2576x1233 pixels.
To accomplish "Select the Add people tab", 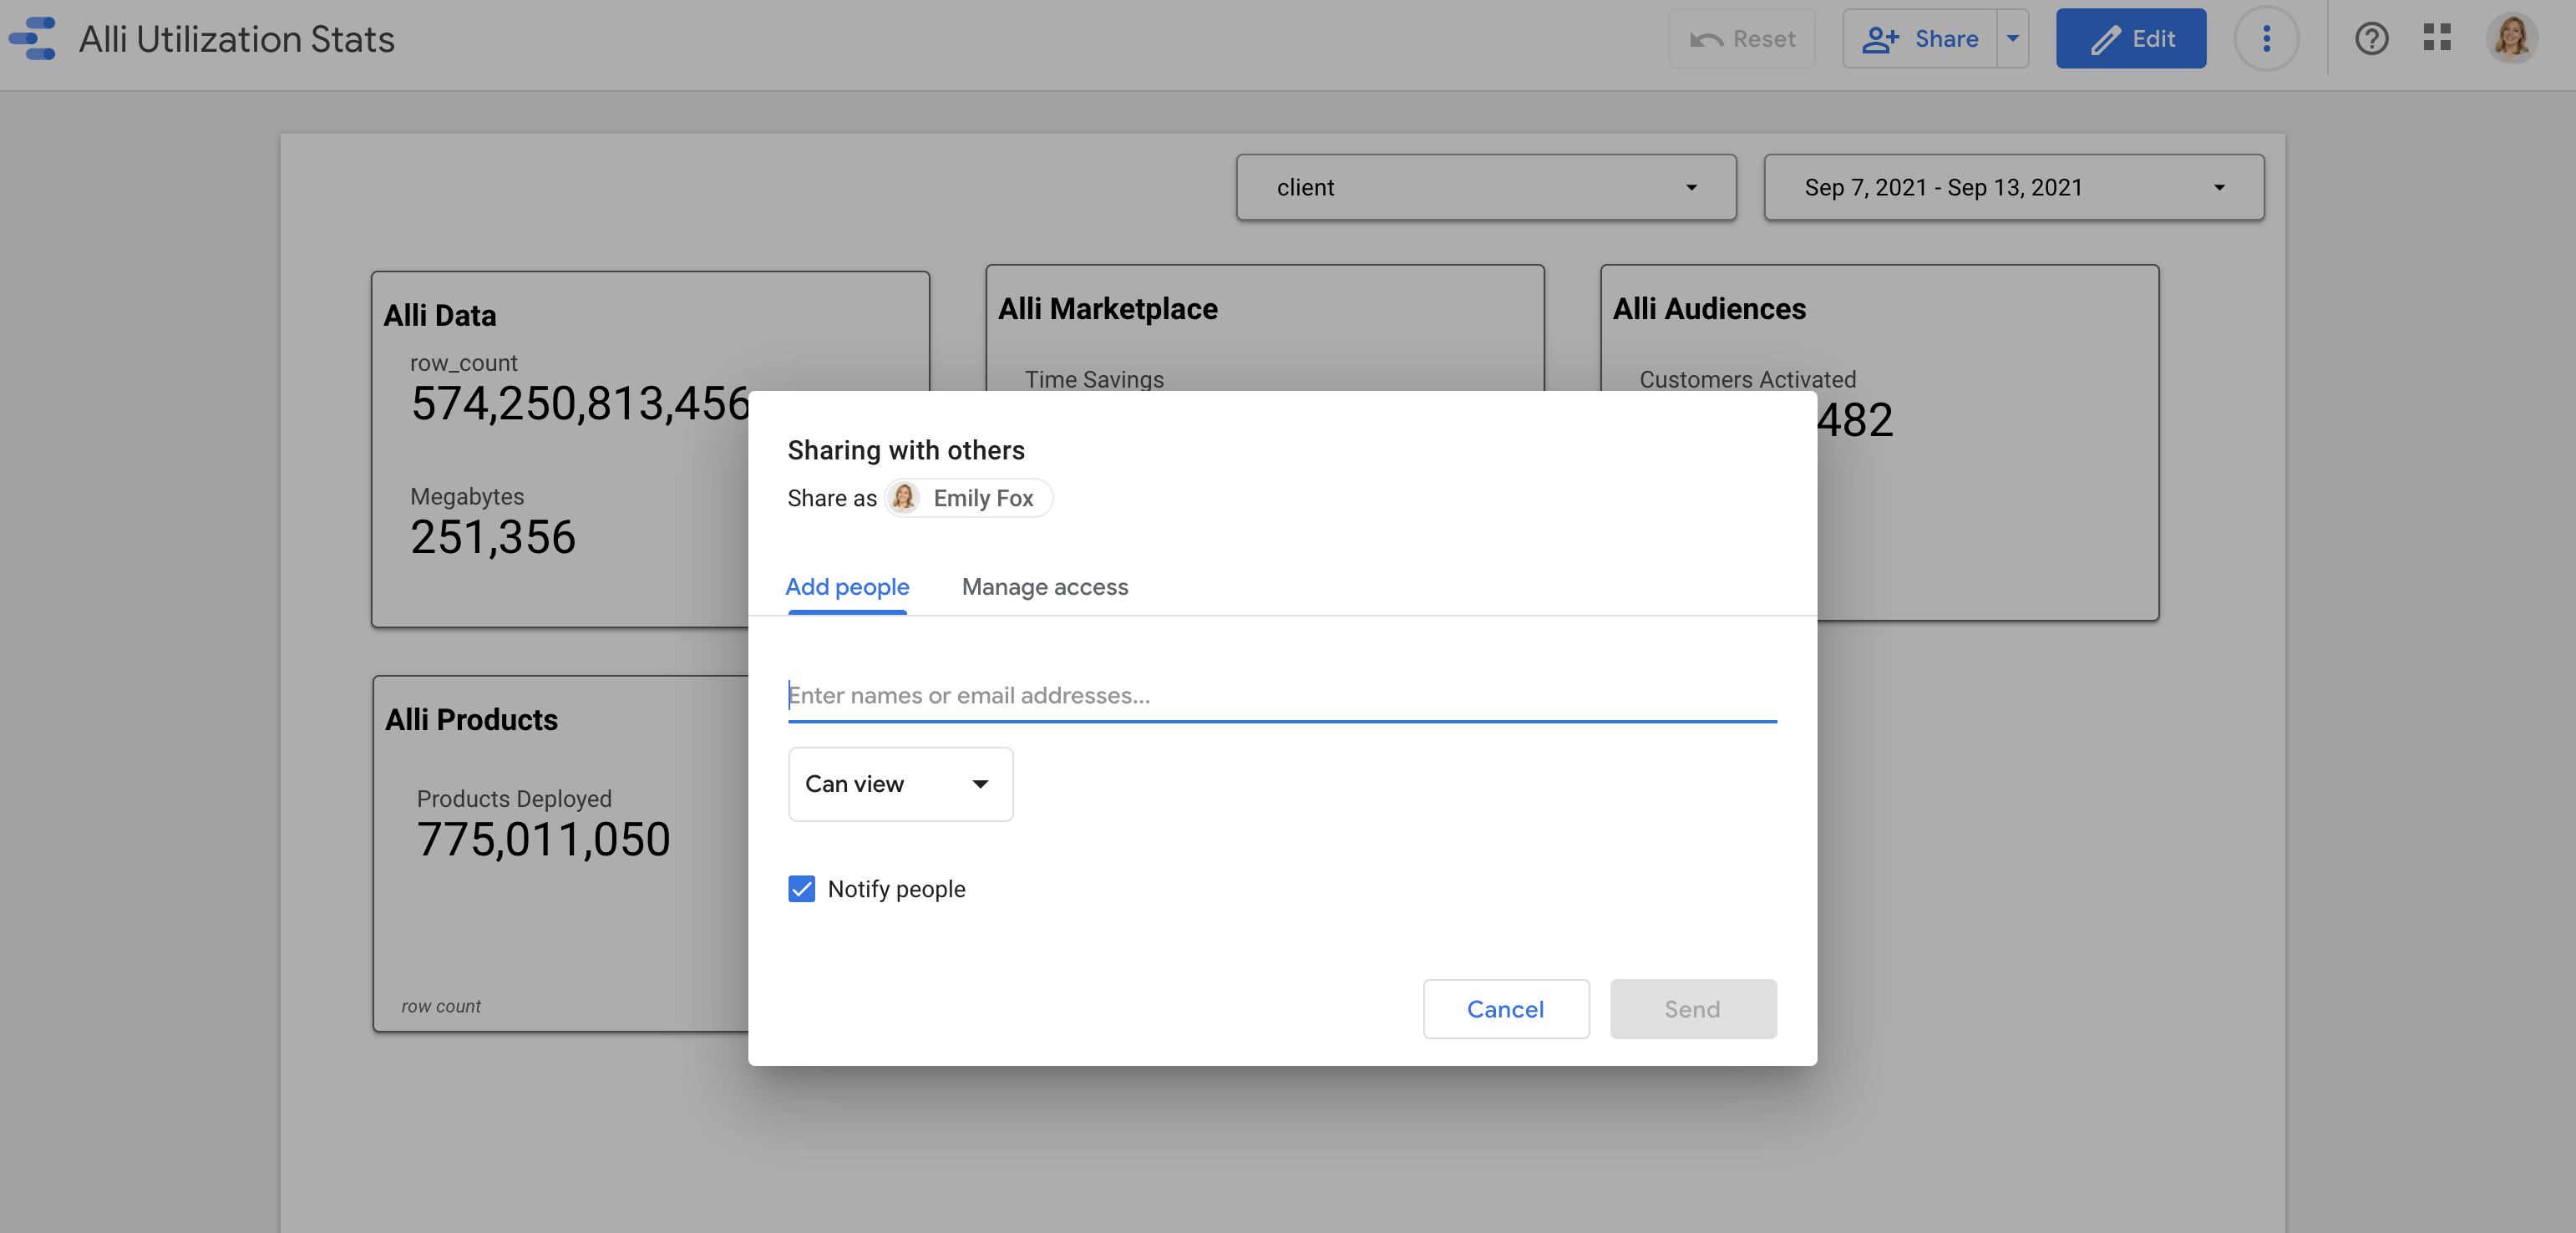I will 847,587.
